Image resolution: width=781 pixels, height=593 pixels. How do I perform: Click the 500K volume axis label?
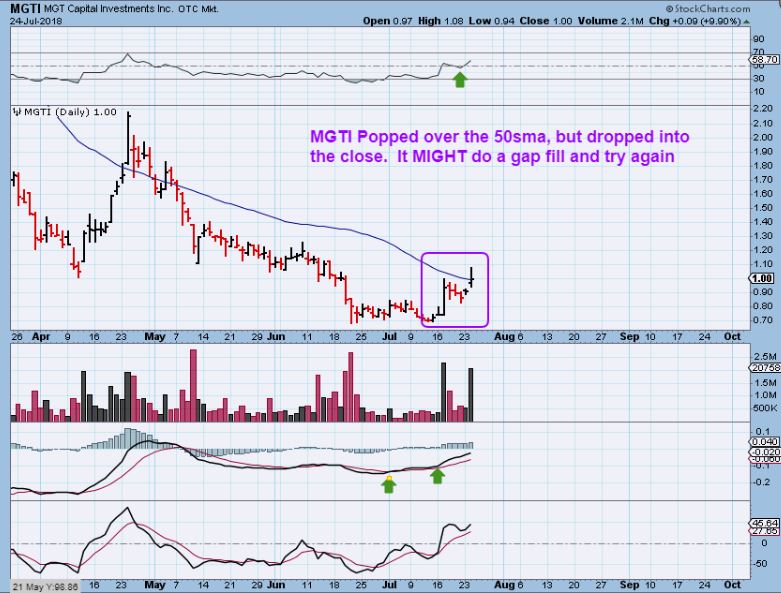point(766,408)
